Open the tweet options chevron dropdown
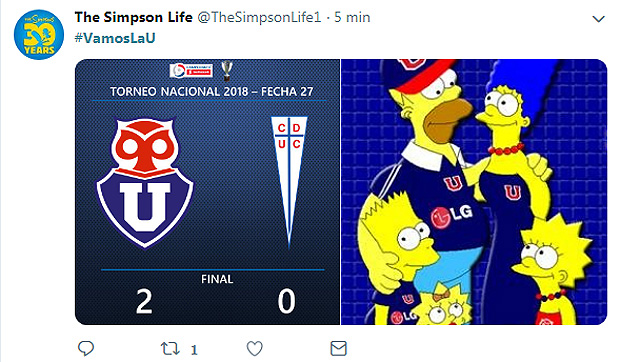Screen dimensions: 620x362 (x=598, y=19)
